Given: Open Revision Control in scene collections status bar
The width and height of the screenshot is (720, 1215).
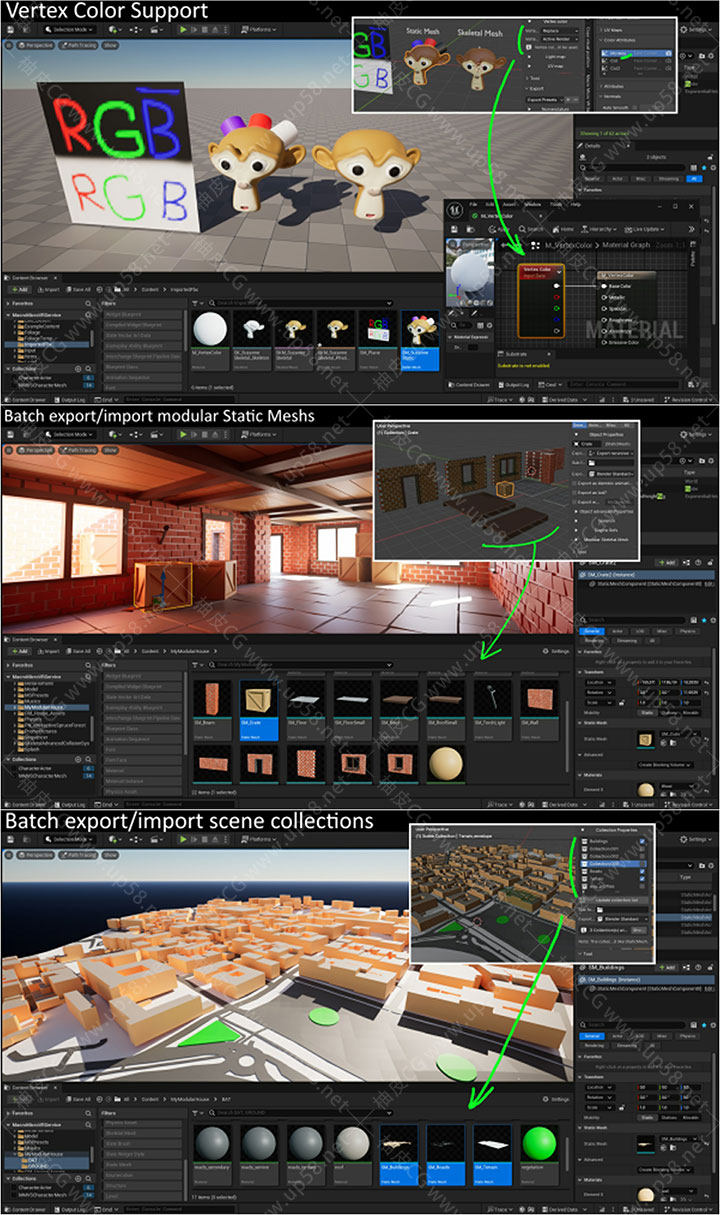Looking at the screenshot, I should [690, 1209].
